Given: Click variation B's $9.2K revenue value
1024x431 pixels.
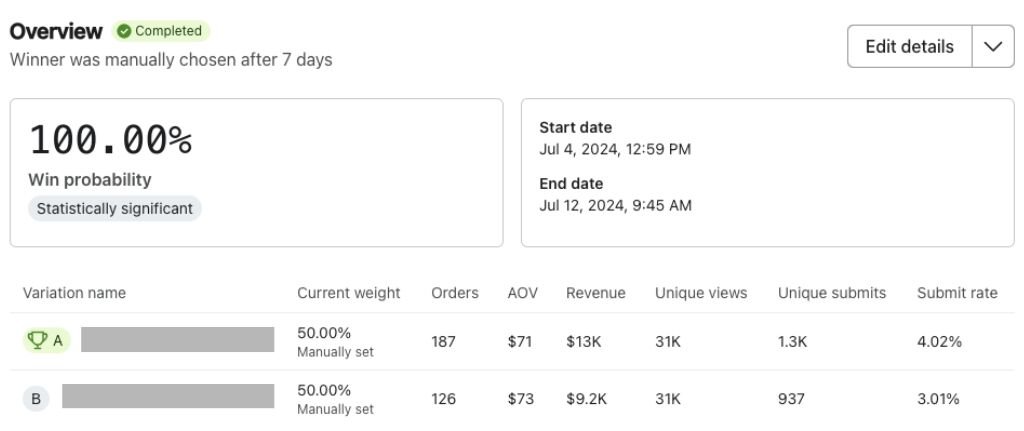Looking at the screenshot, I should pos(586,399).
